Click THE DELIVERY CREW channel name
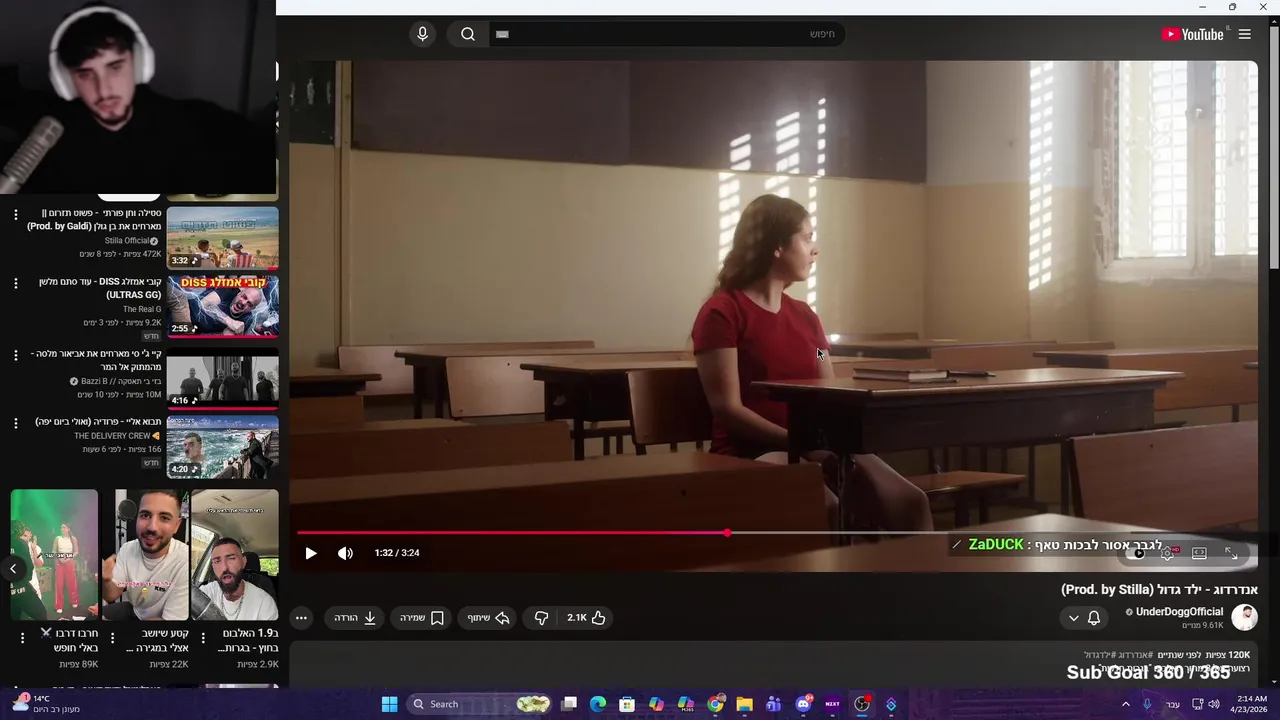This screenshot has width=1280, height=720. pos(112,436)
